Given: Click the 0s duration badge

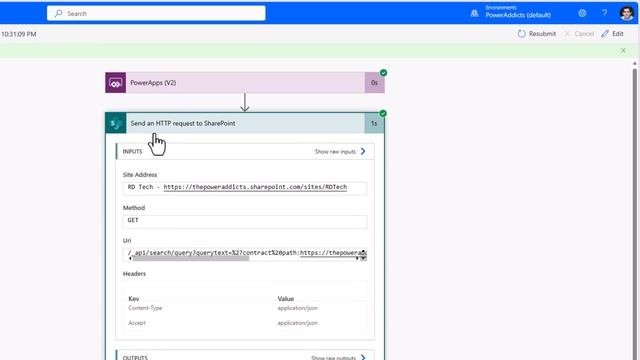Looking at the screenshot, I should coord(374,83).
